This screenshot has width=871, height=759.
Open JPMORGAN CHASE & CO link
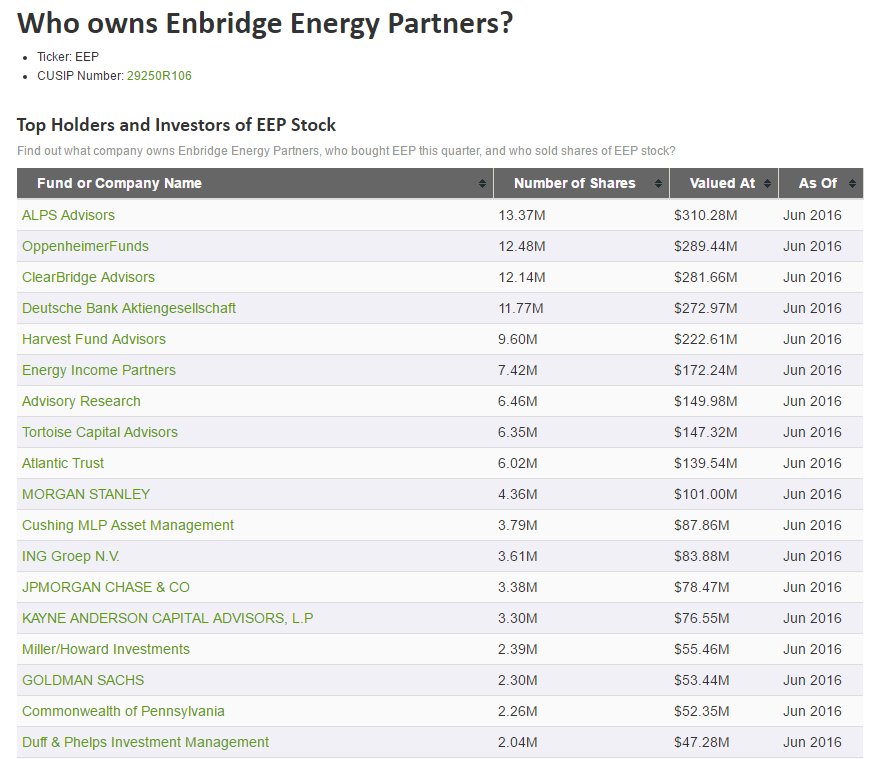(106, 587)
